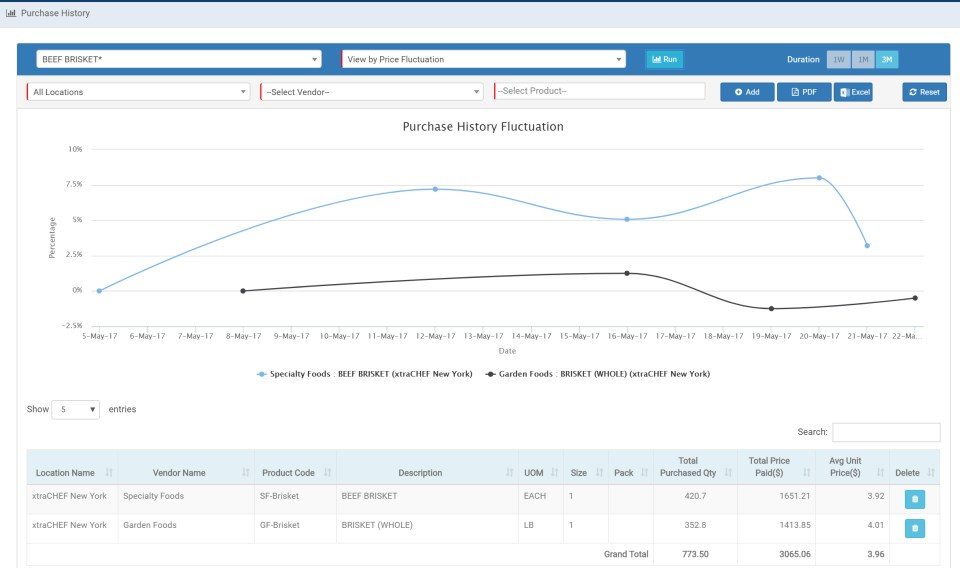Export the data with the Excel button
Screen dimensions: 960x568
(x=853, y=92)
